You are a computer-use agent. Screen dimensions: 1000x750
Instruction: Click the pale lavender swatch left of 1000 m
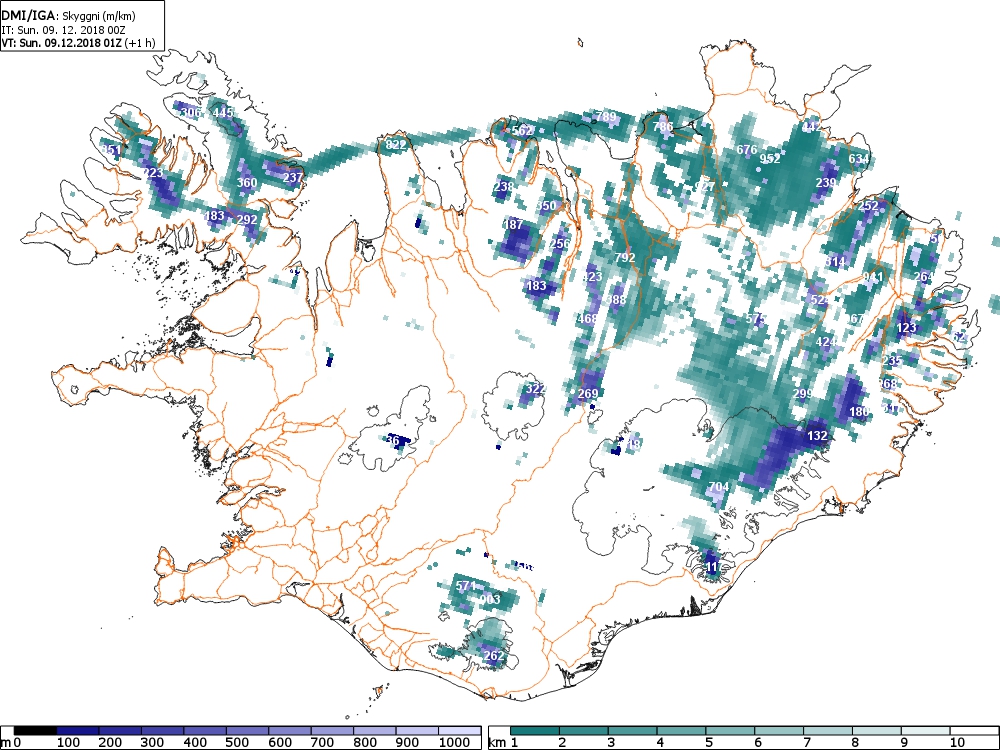tap(417, 731)
